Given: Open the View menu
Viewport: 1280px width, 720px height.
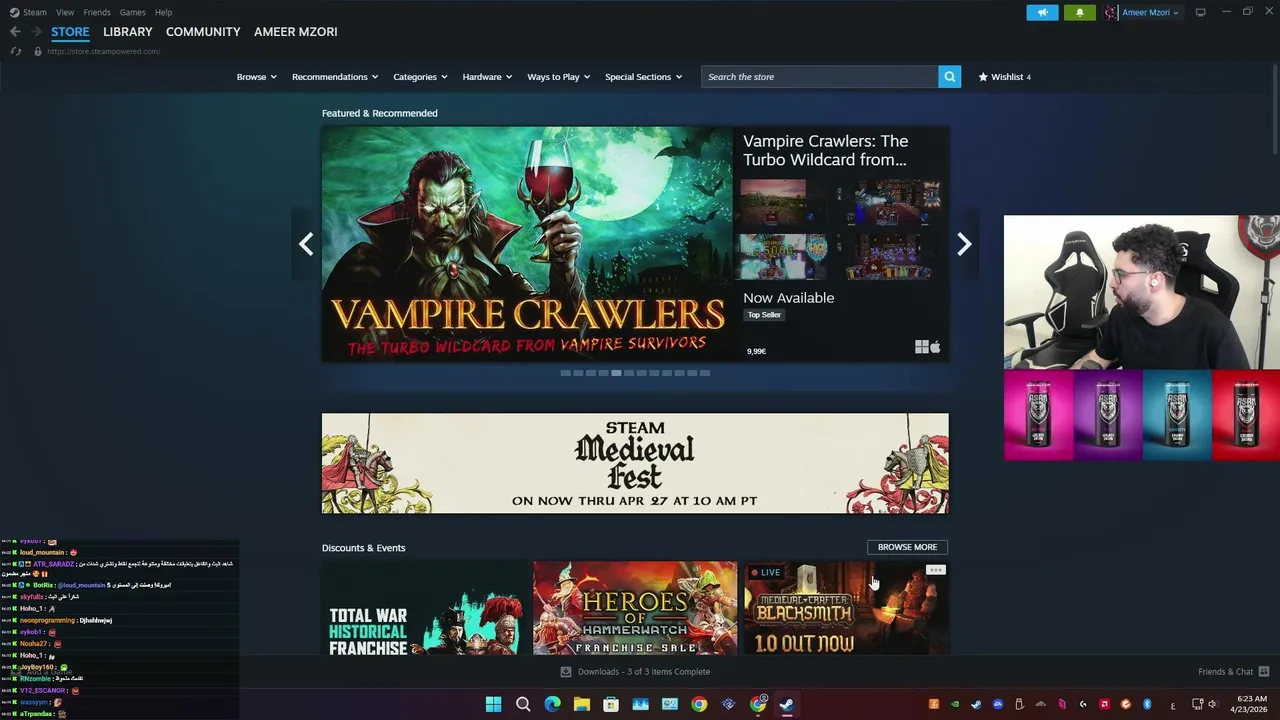Looking at the screenshot, I should 65,12.
